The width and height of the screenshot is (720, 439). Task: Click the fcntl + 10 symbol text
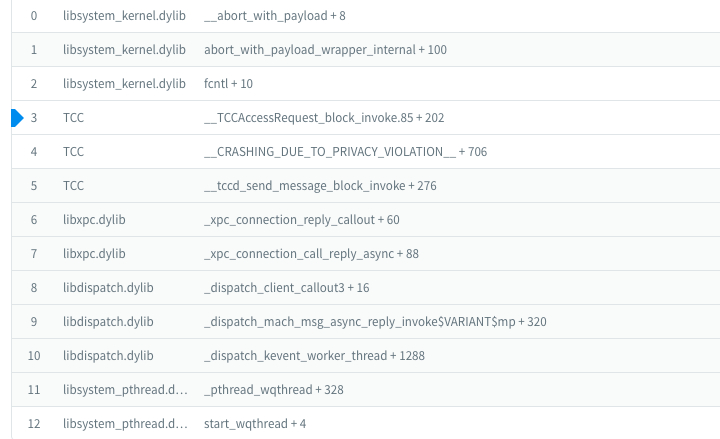[228, 84]
